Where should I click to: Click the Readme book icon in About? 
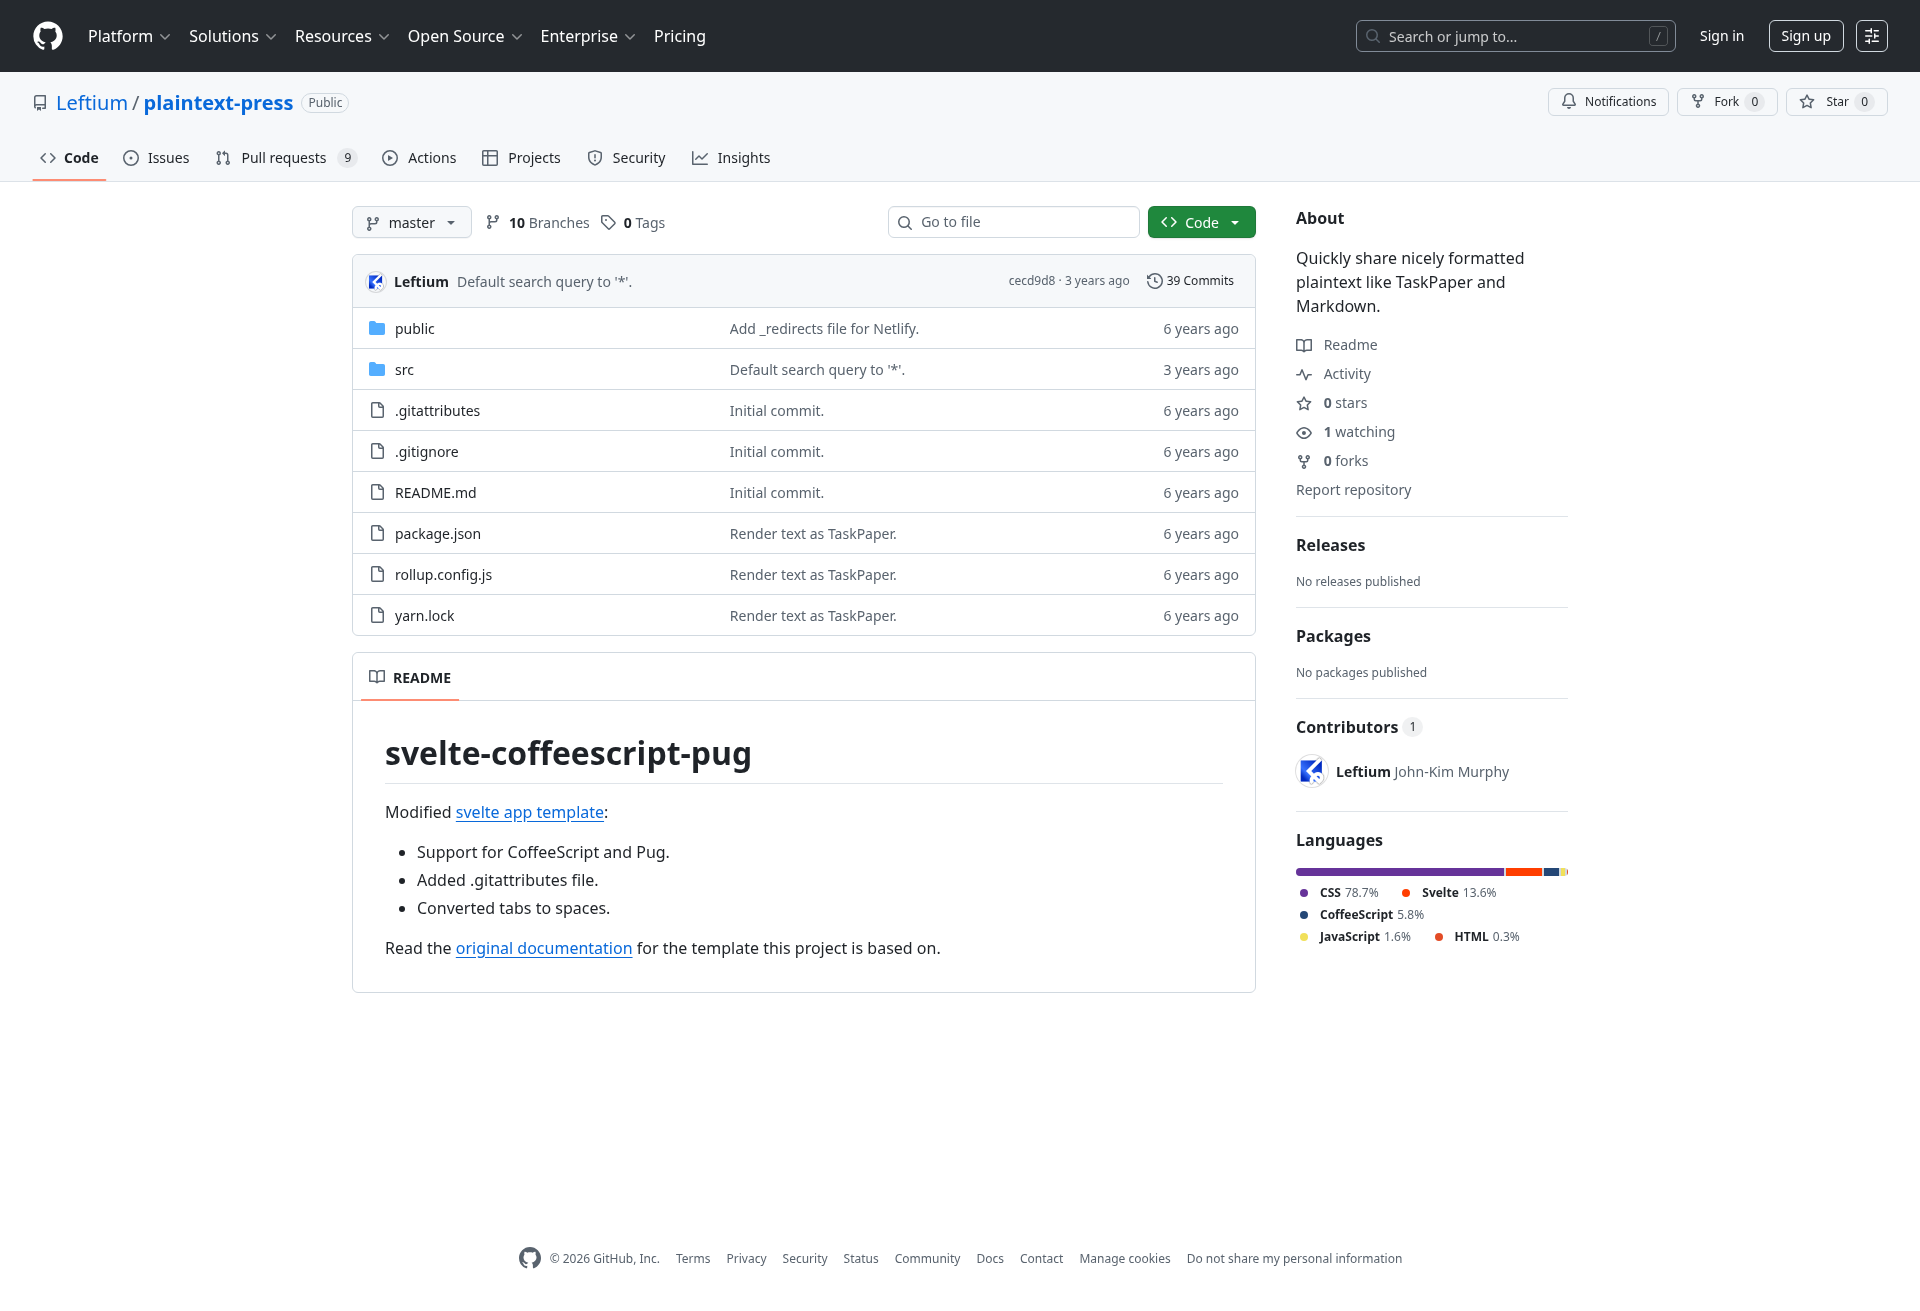(1304, 345)
